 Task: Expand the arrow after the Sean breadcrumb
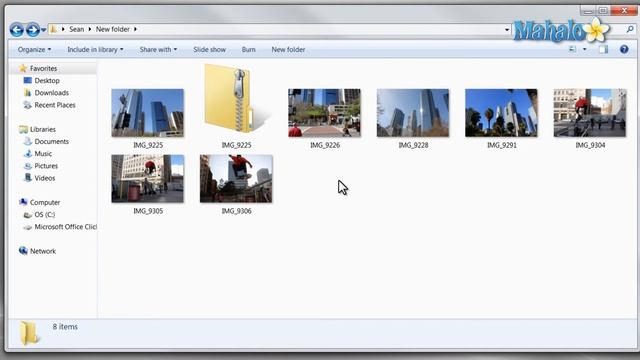pos(90,29)
